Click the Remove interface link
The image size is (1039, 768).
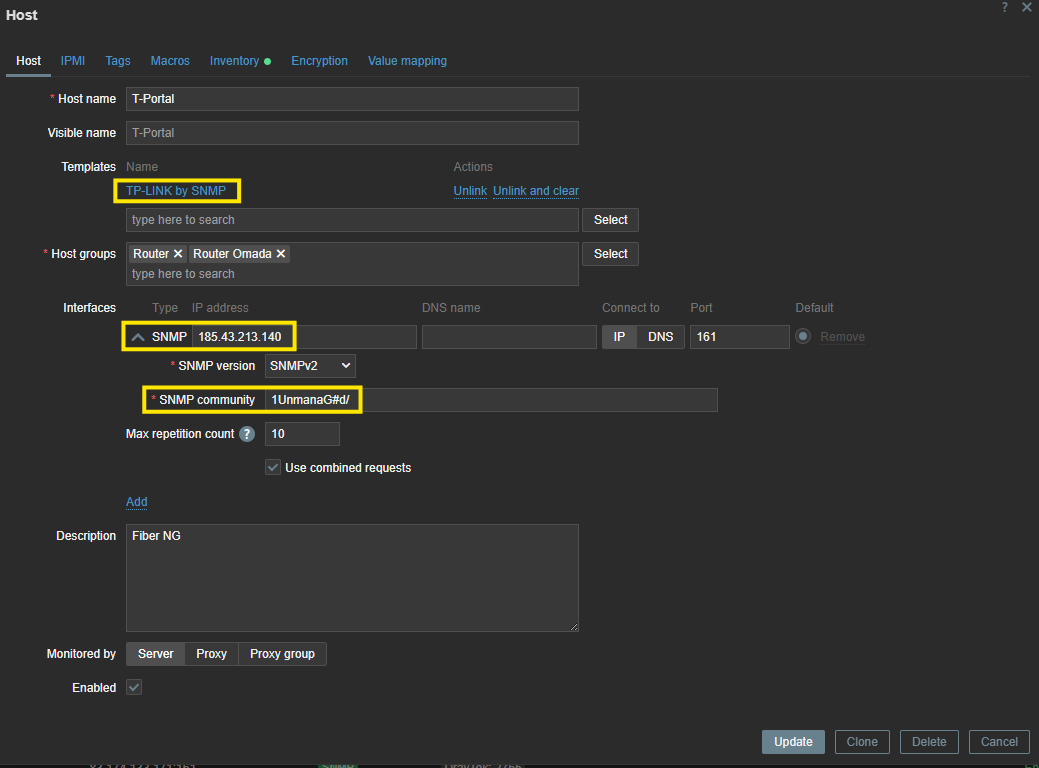(842, 337)
